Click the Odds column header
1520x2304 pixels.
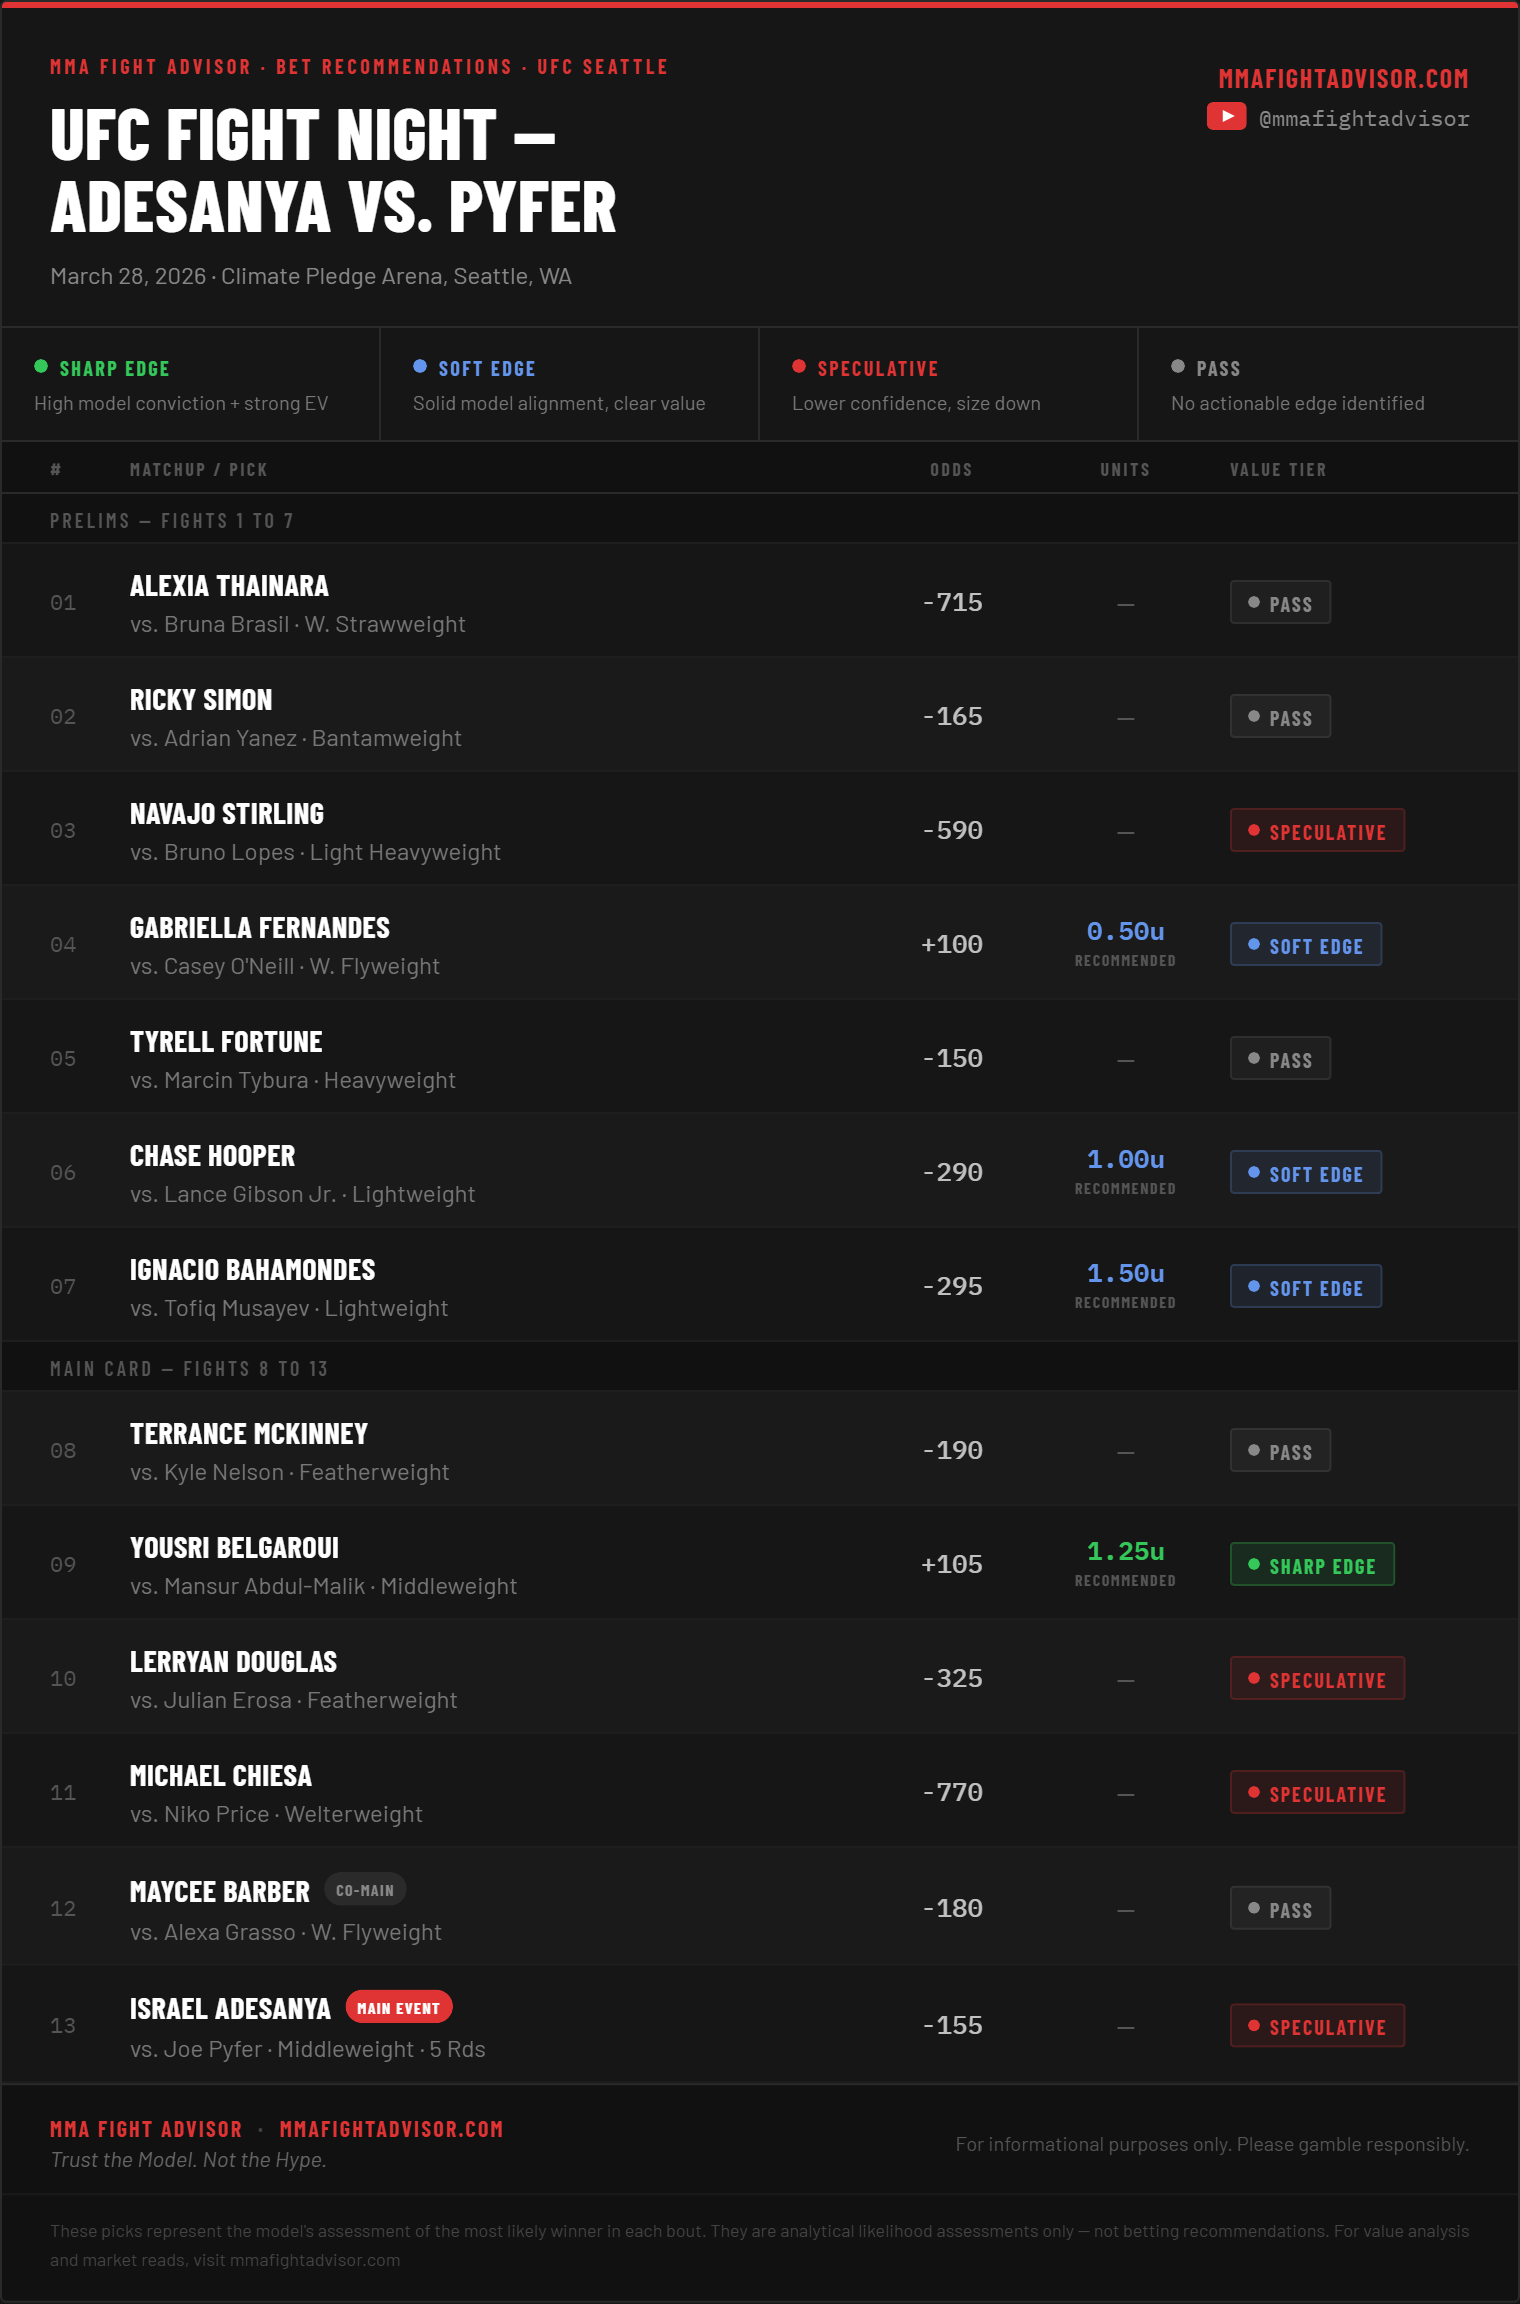point(951,470)
